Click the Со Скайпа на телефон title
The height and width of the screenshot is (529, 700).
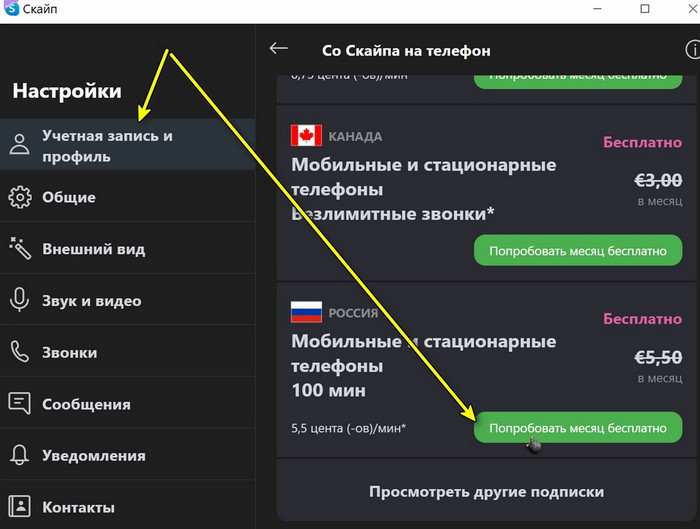coord(406,50)
